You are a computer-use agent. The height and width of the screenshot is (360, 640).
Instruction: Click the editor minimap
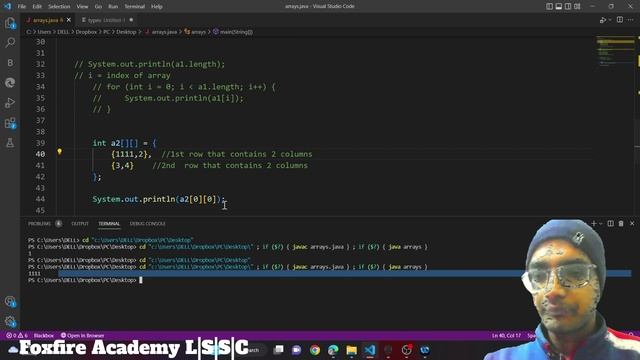[615, 51]
